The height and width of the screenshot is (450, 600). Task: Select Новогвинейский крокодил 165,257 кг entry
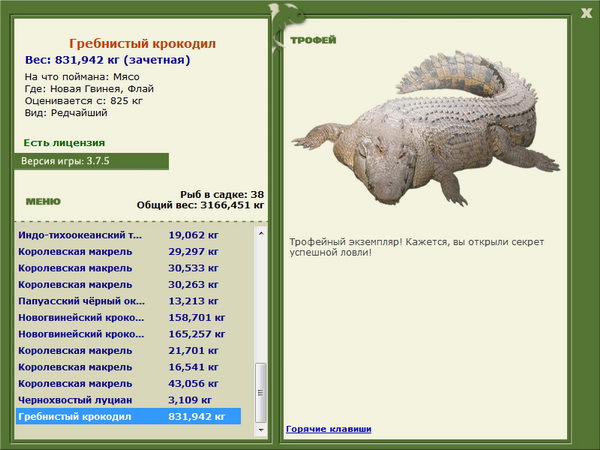(129, 334)
